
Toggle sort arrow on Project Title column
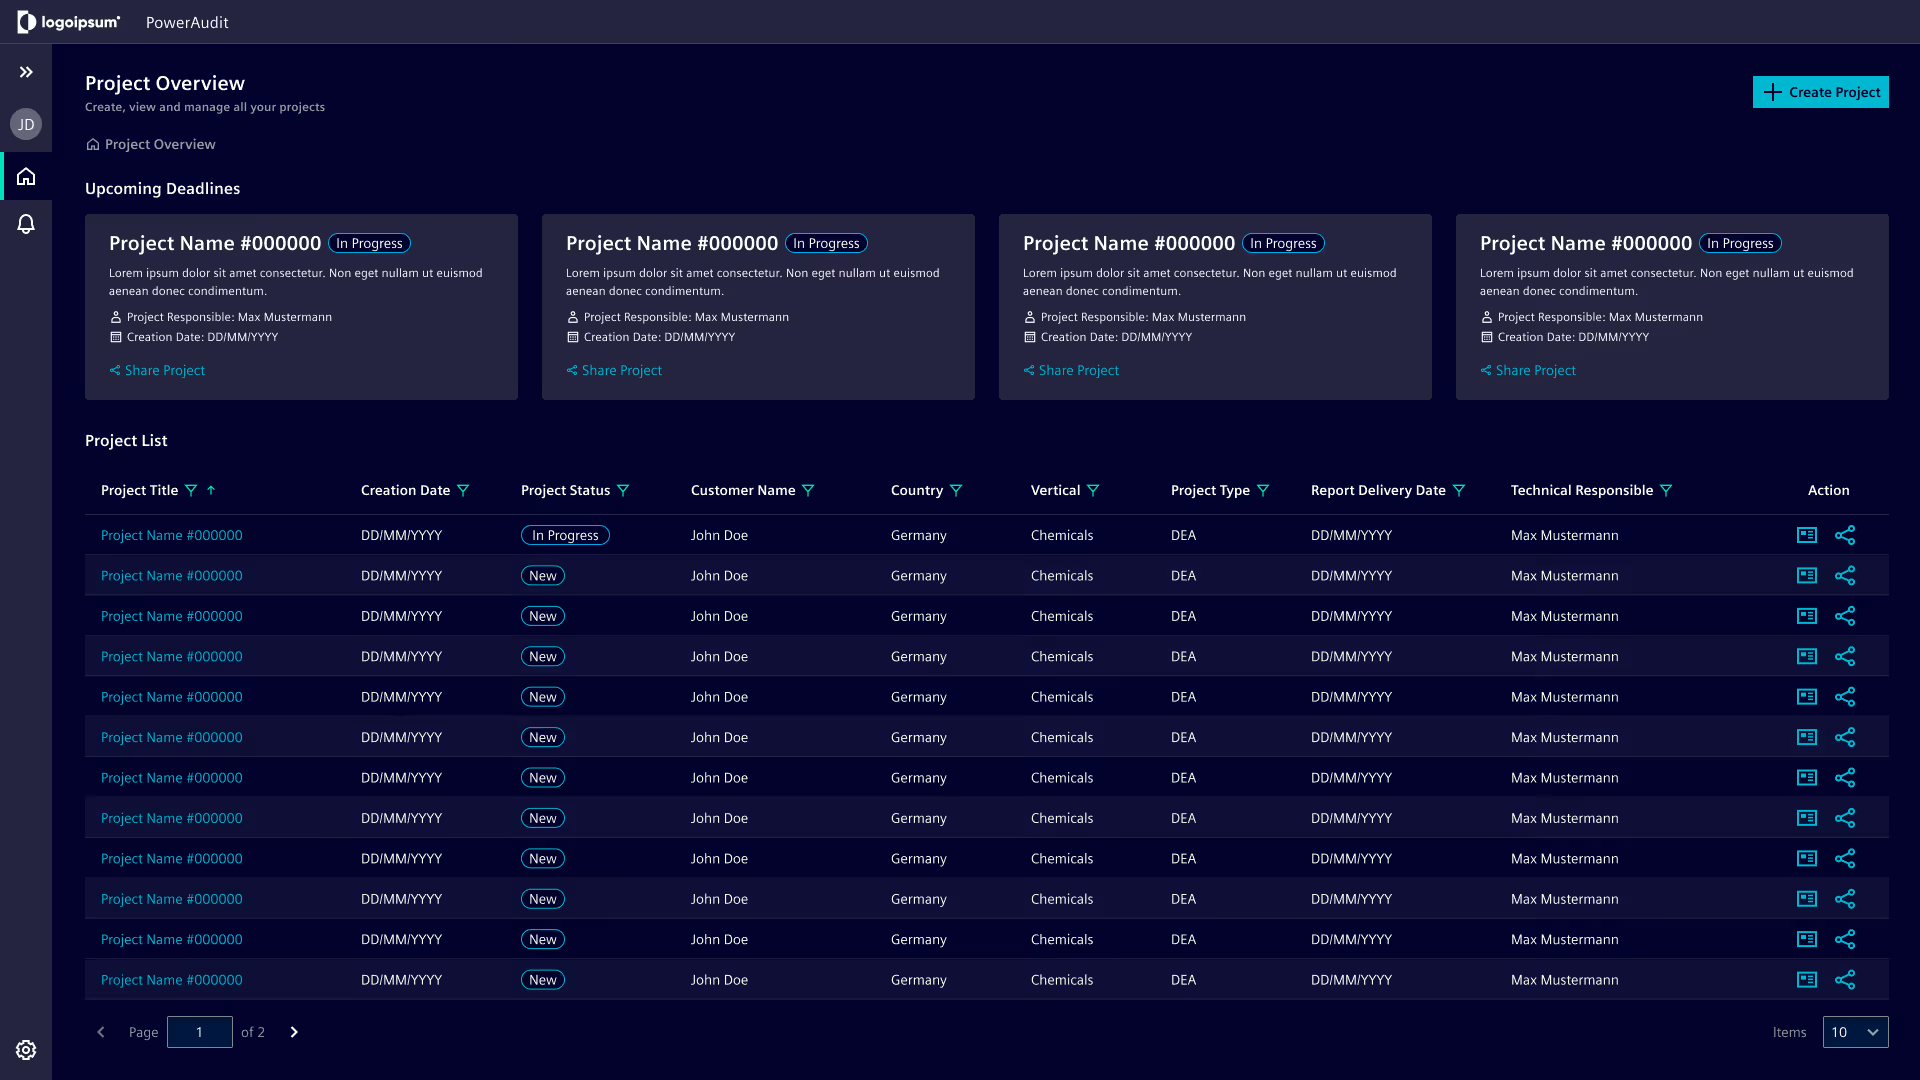211,490
